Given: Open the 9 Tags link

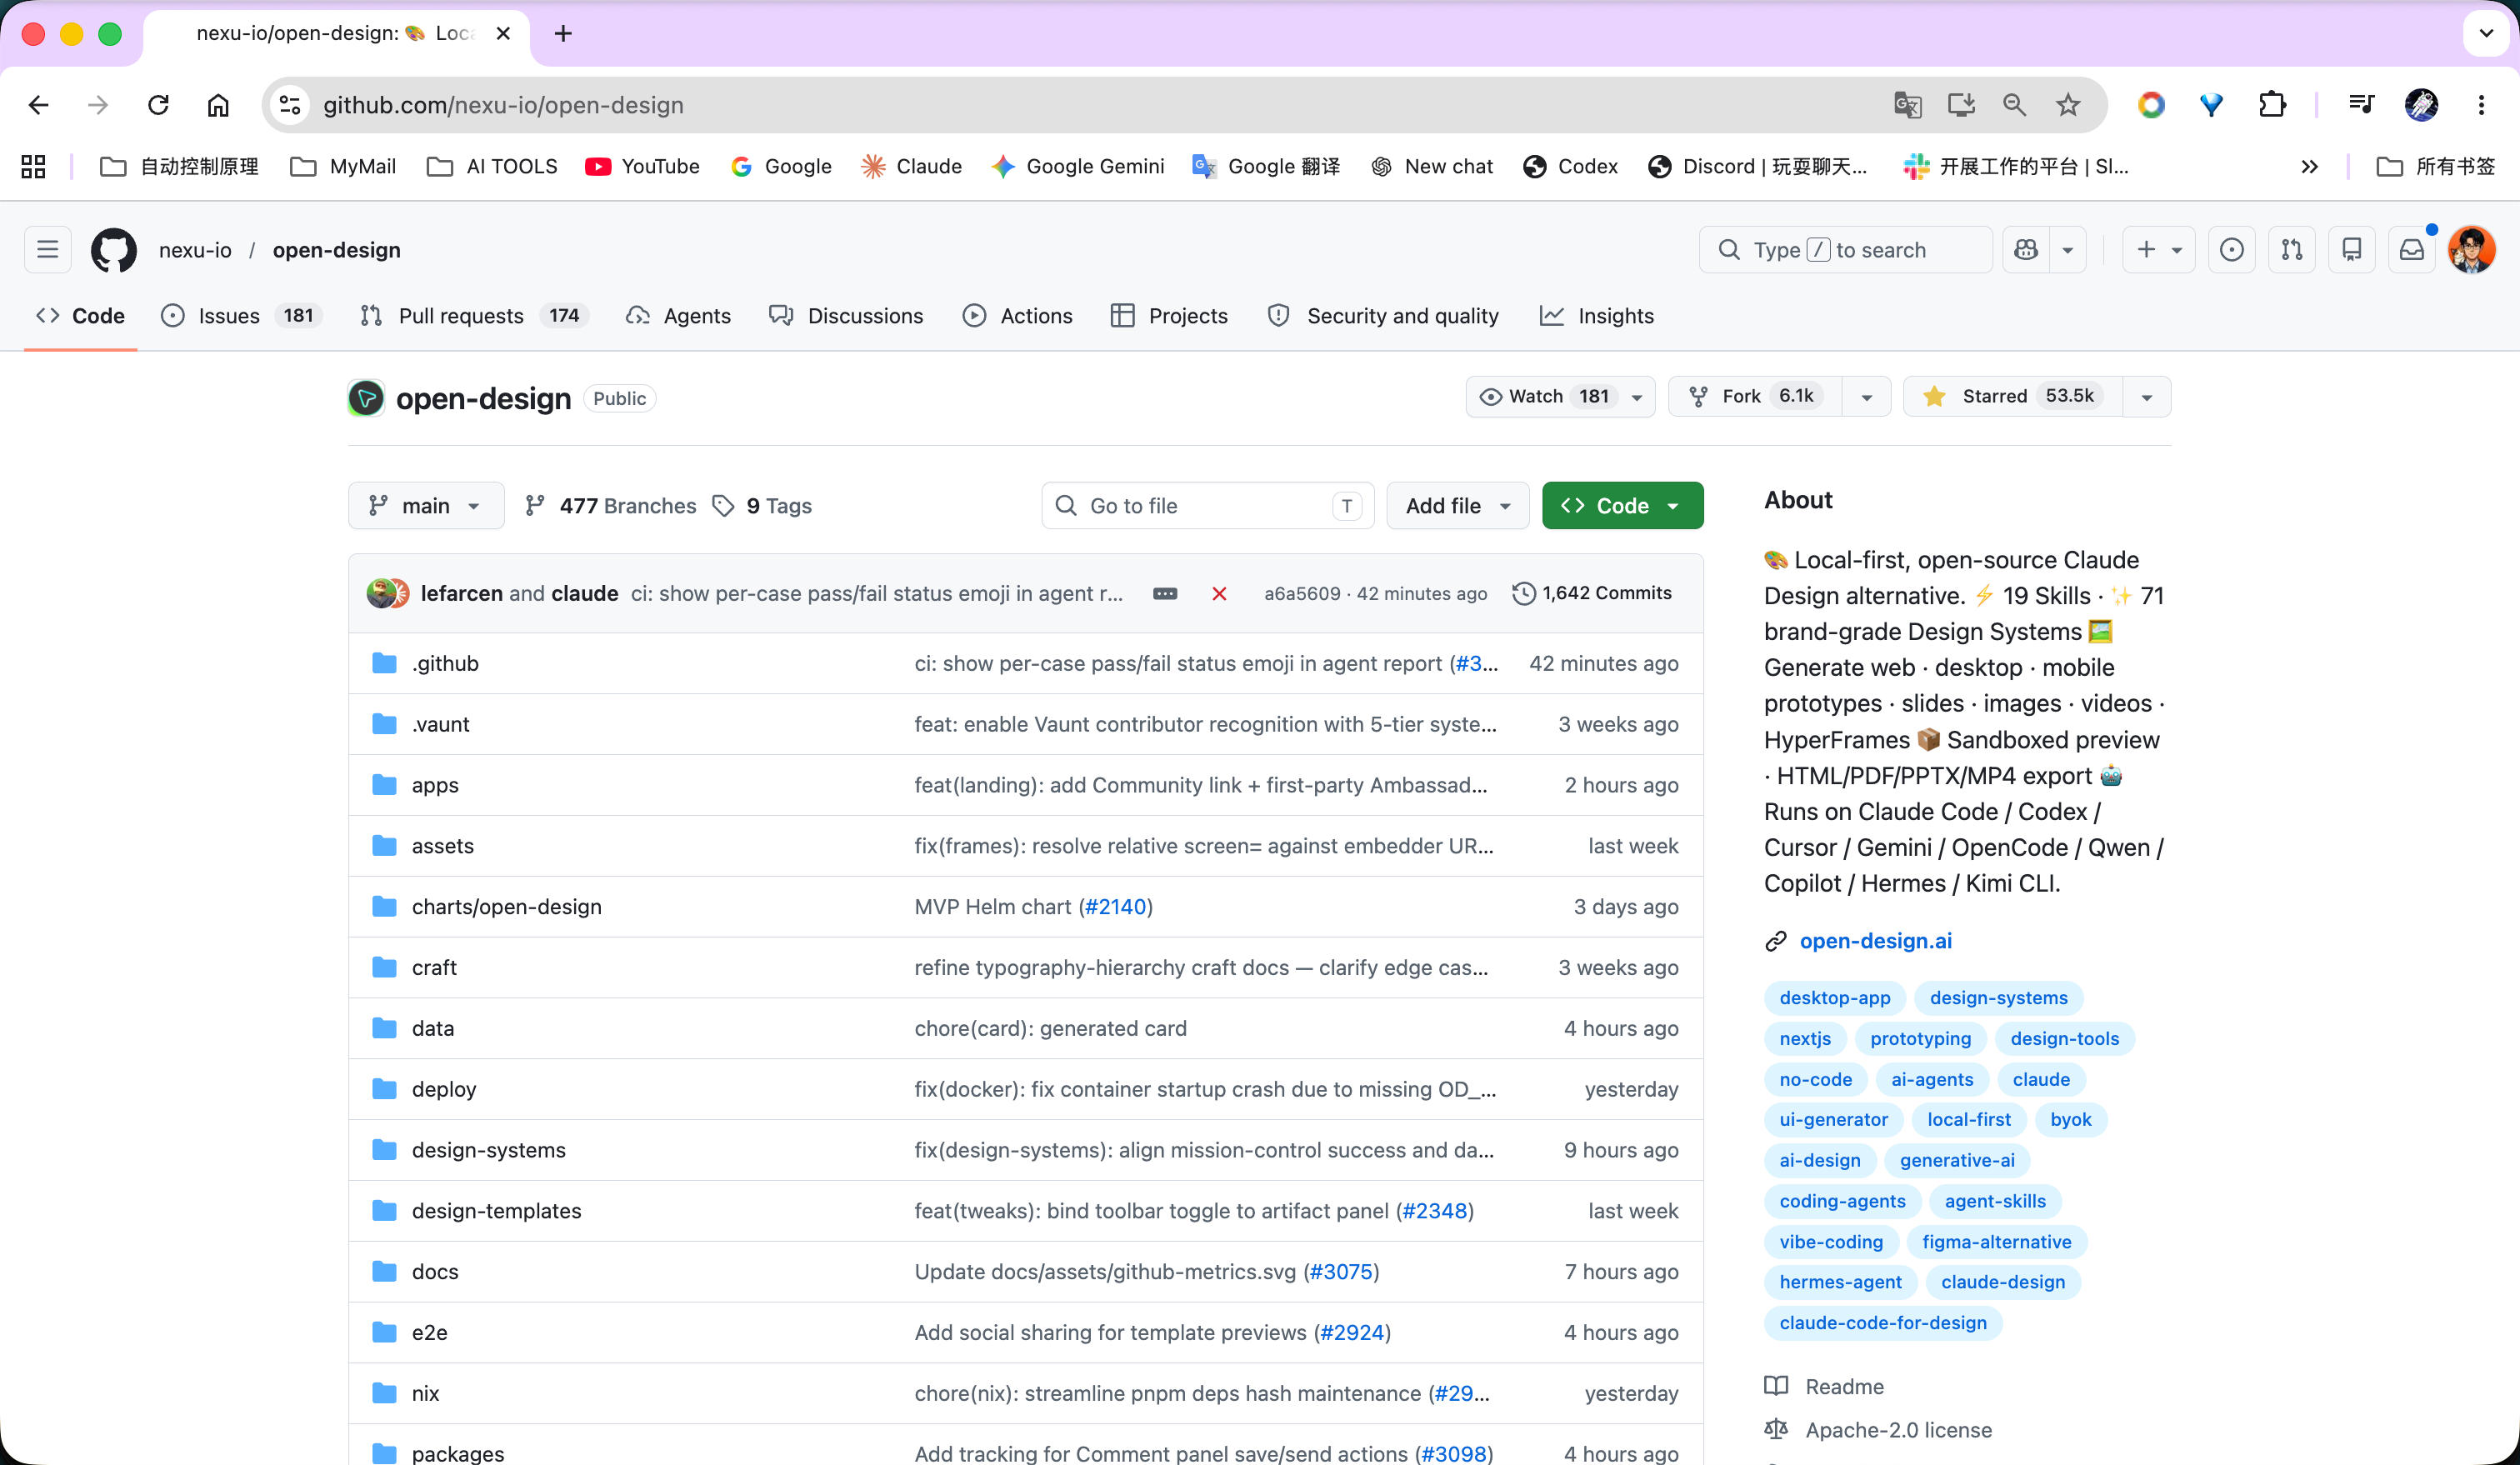Looking at the screenshot, I should point(762,506).
